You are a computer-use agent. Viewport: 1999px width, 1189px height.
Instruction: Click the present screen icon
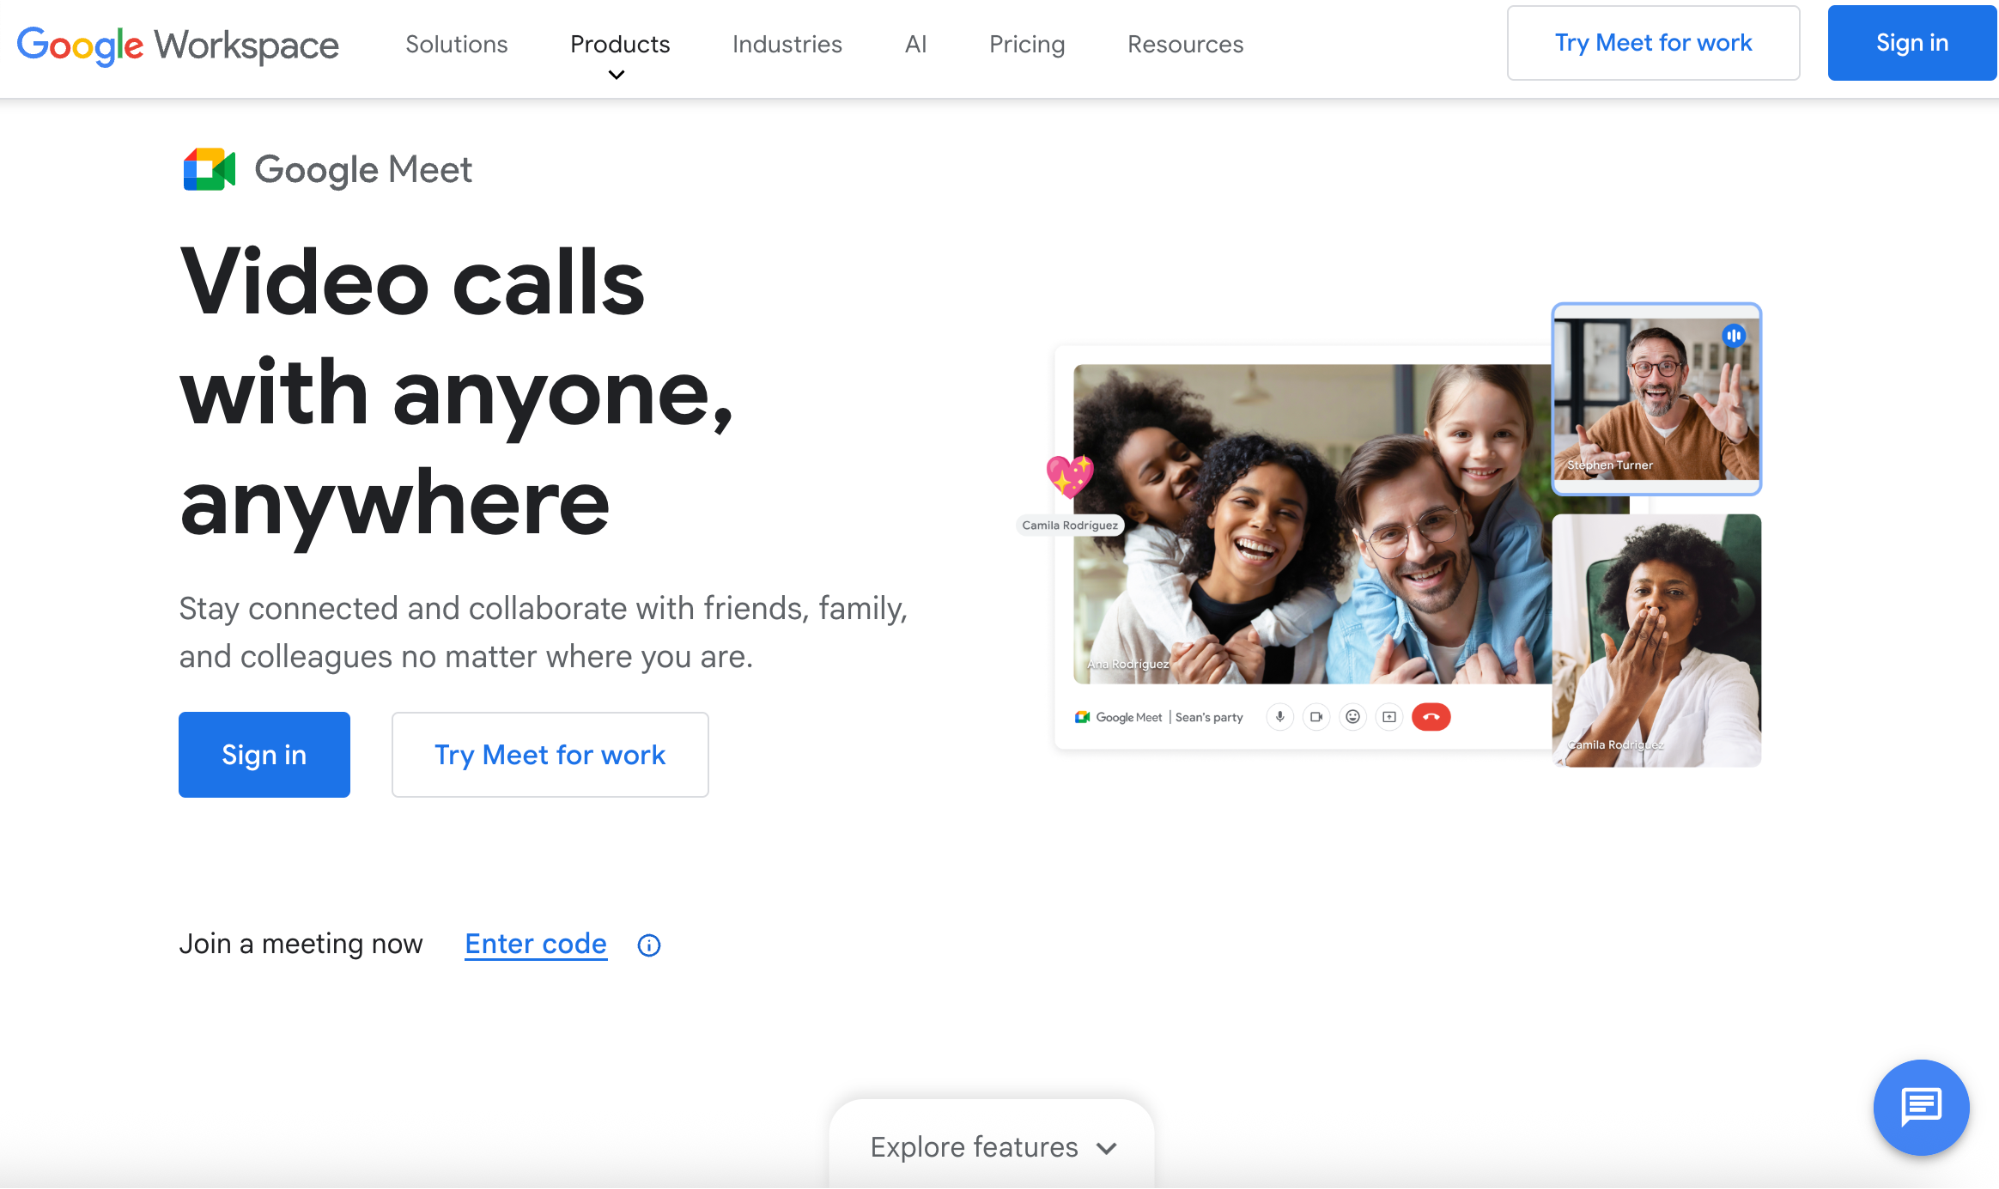pyautogui.click(x=1388, y=717)
